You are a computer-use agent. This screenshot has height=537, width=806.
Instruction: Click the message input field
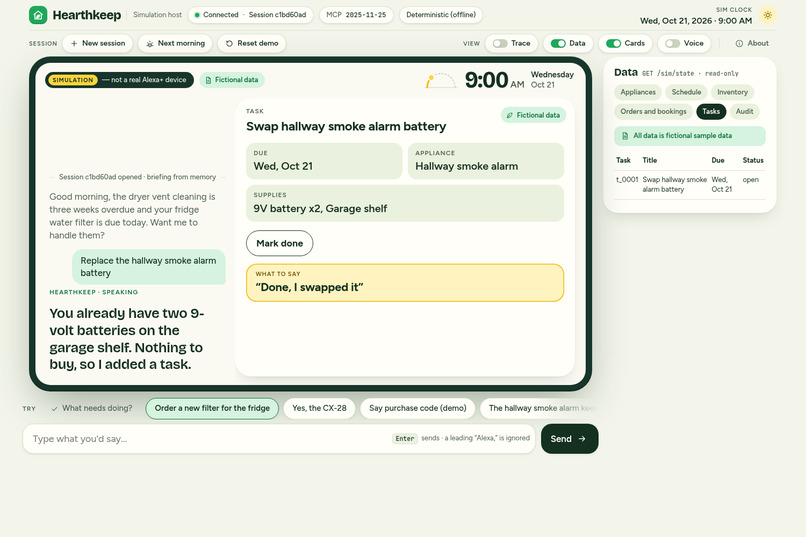click(279, 439)
